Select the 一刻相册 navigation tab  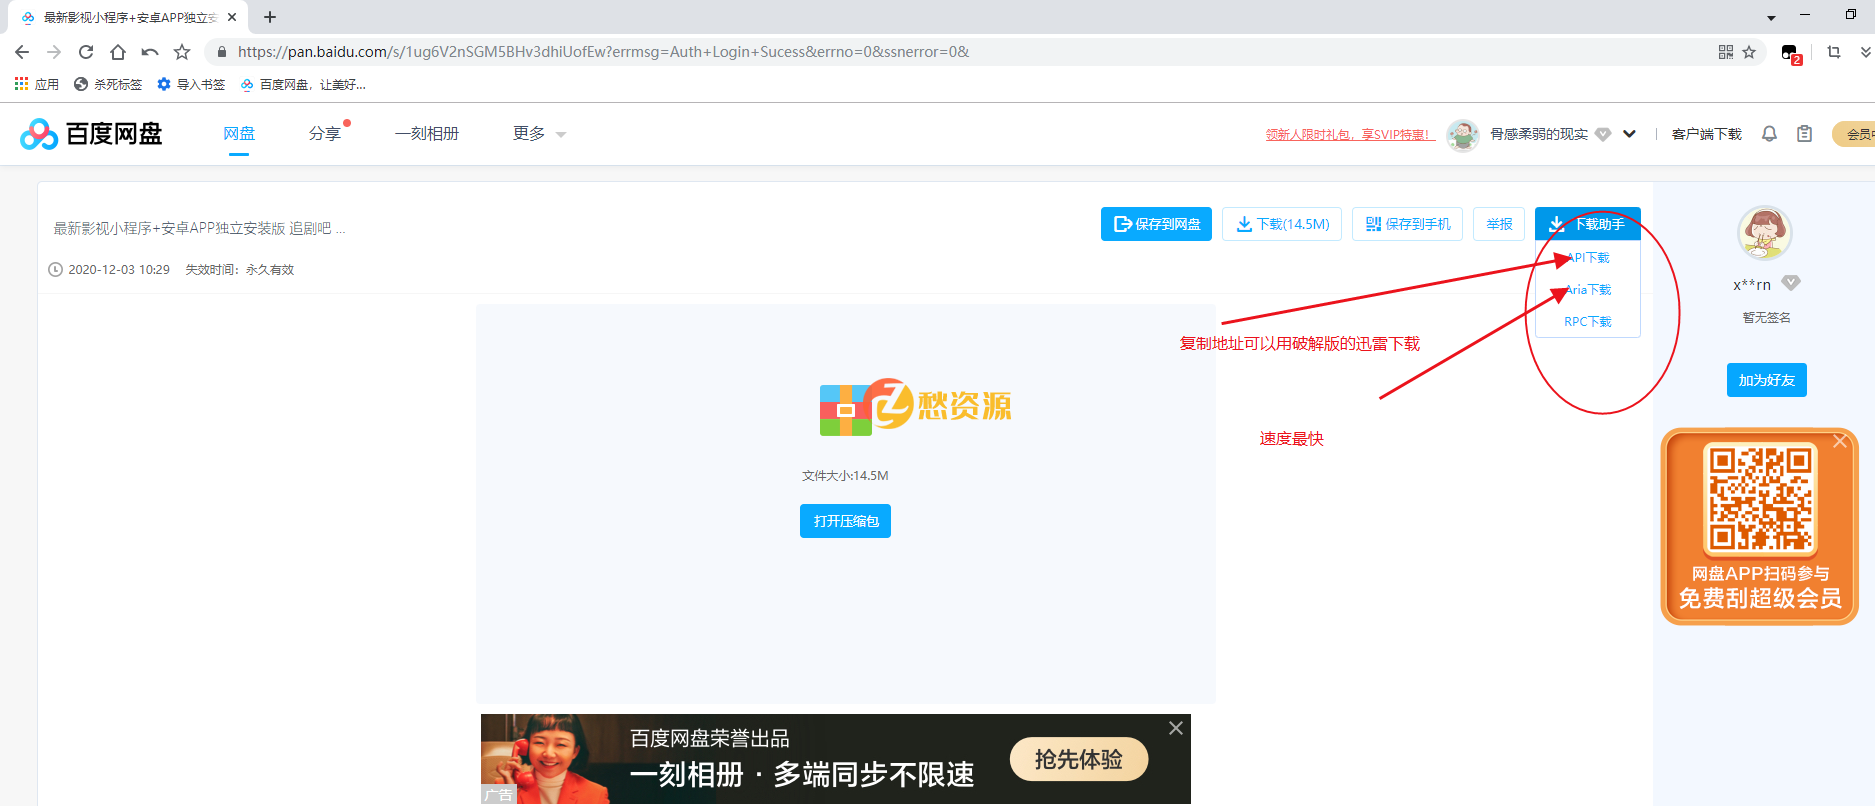(x=427, y=133)
